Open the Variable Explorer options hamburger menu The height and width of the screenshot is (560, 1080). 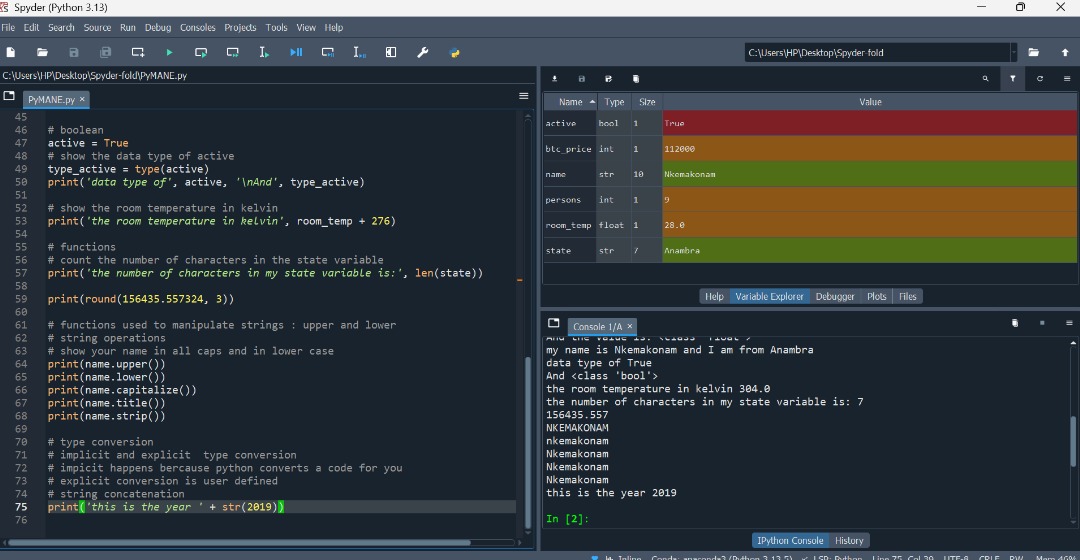pos(1067,79)
